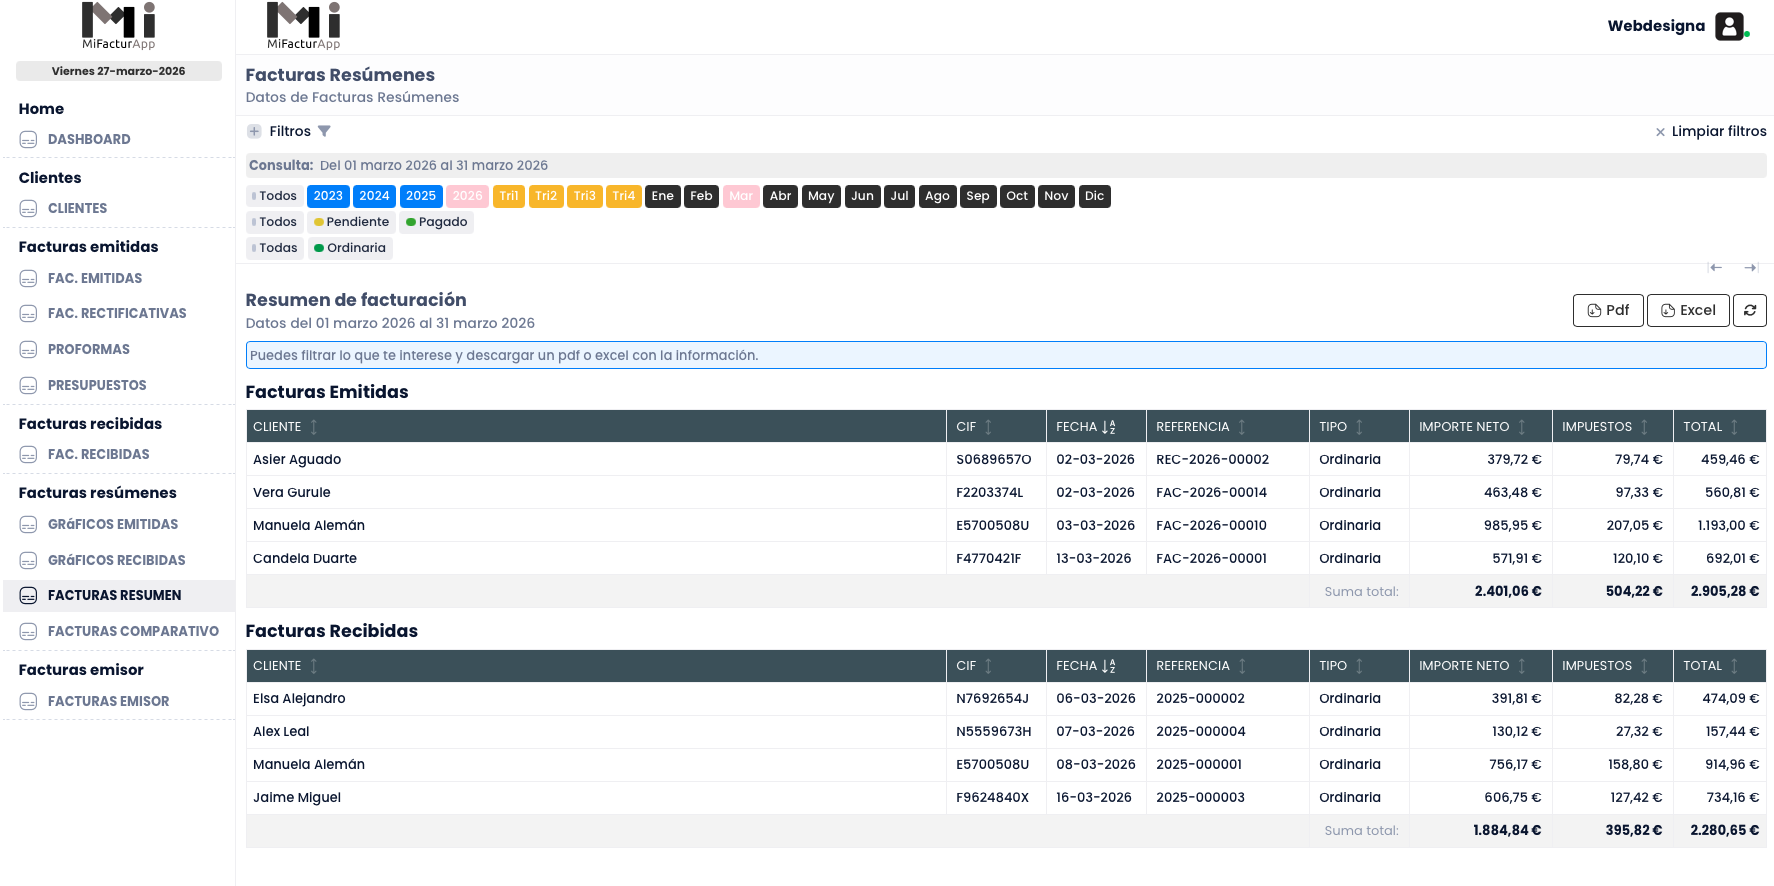
Task: Click the user profile avatar icon
Action: tap(1729, 26)
